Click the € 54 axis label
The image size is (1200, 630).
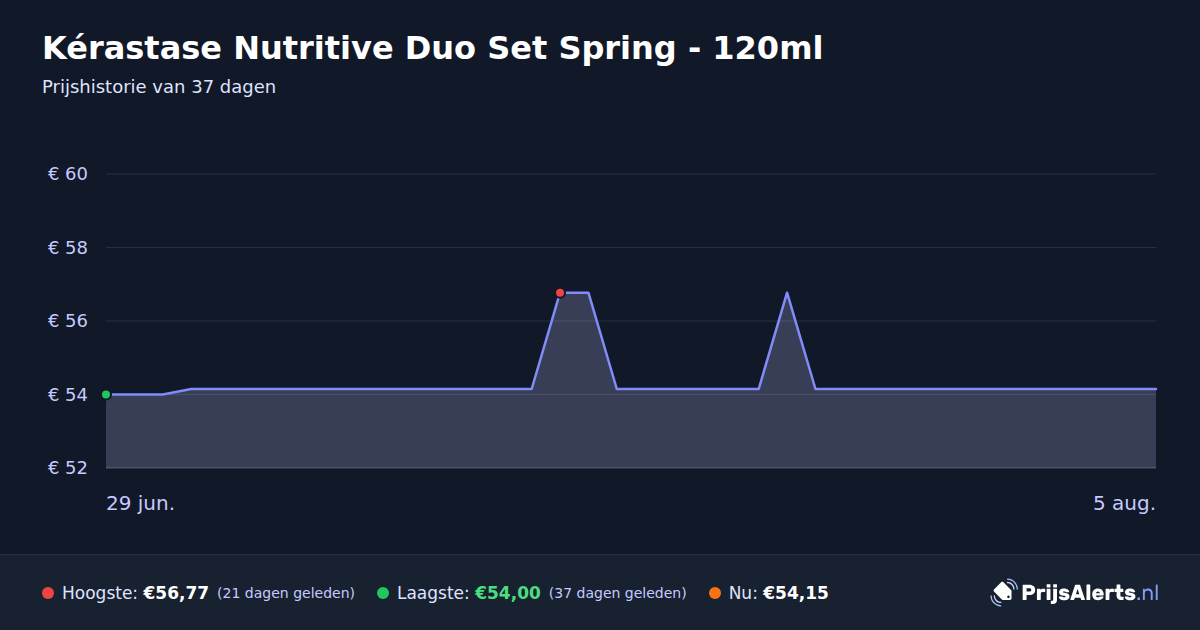(68, 394)
